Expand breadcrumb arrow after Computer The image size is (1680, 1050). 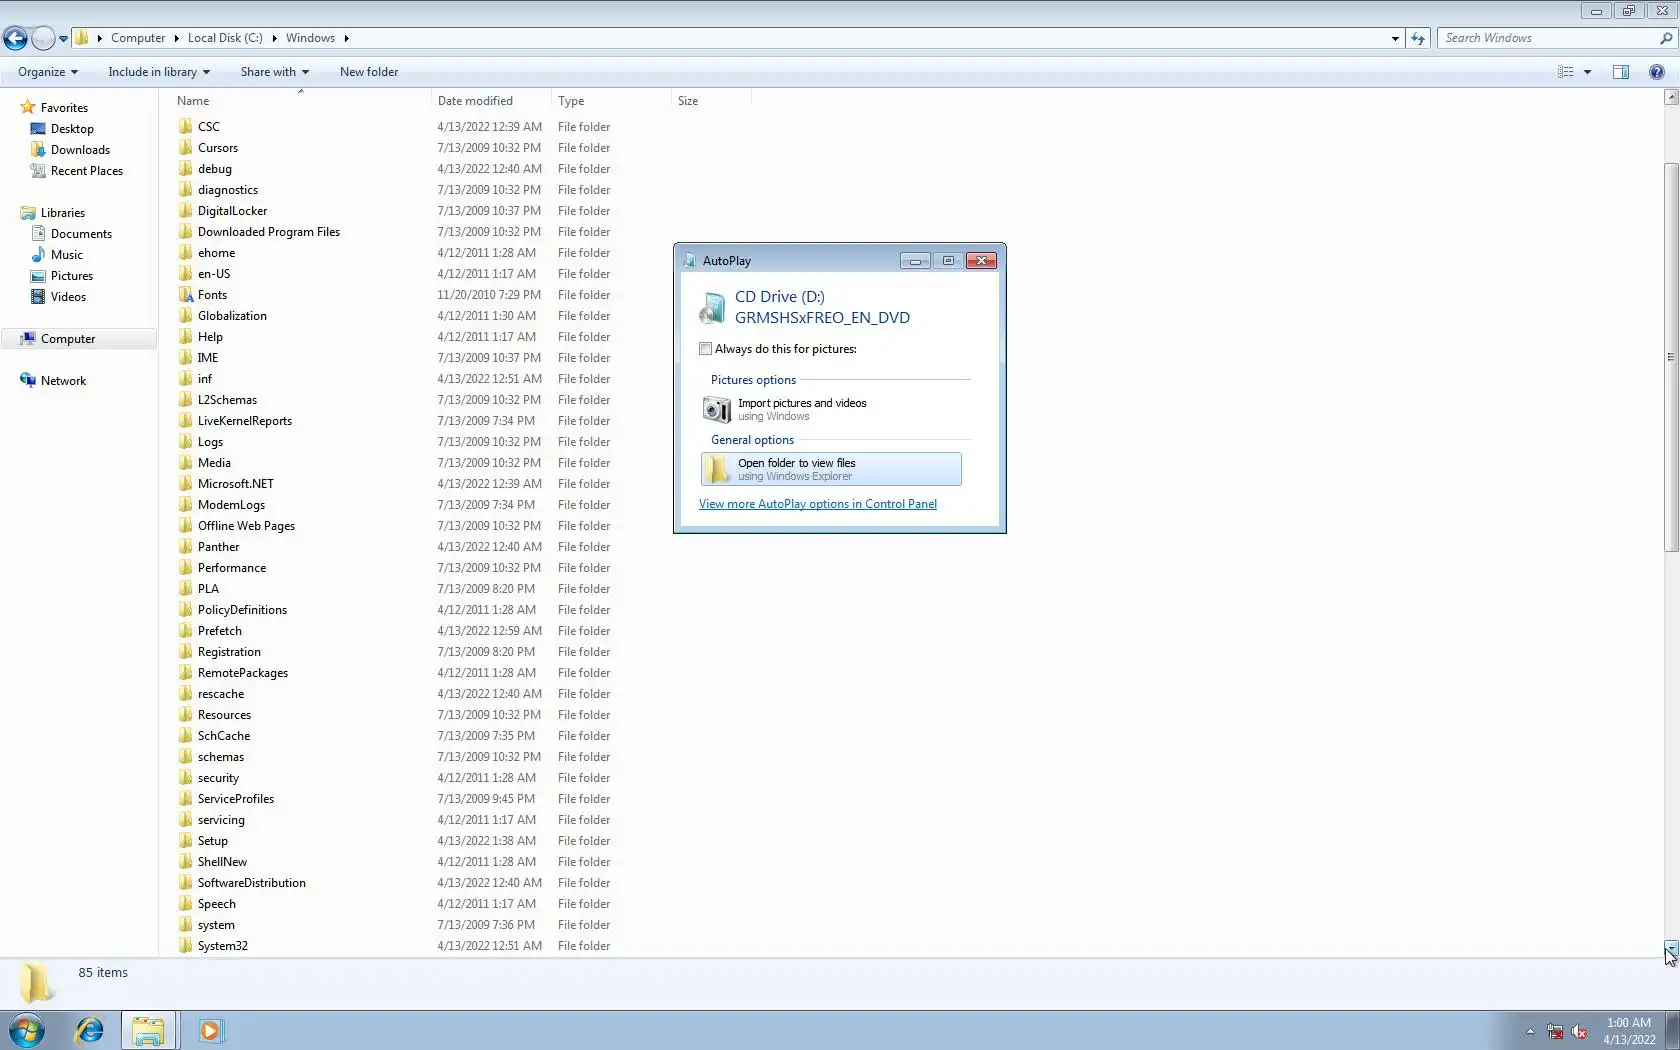pyautogui.click(x=176, y=38)
